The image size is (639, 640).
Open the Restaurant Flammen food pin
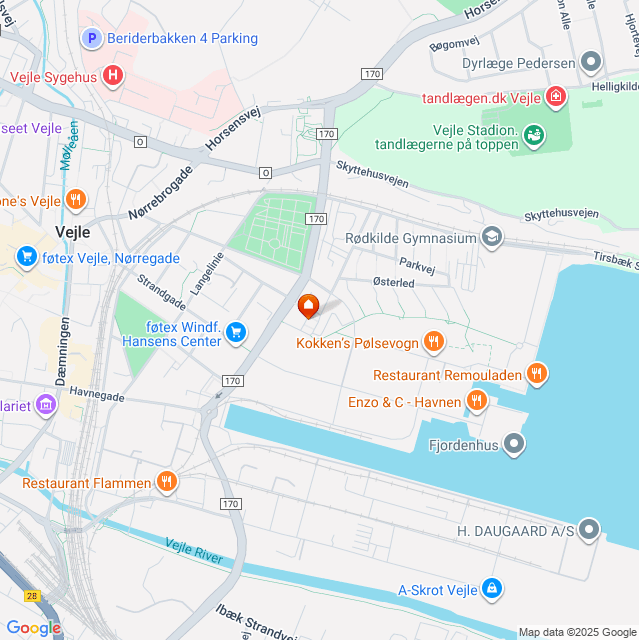coord(167,482)
